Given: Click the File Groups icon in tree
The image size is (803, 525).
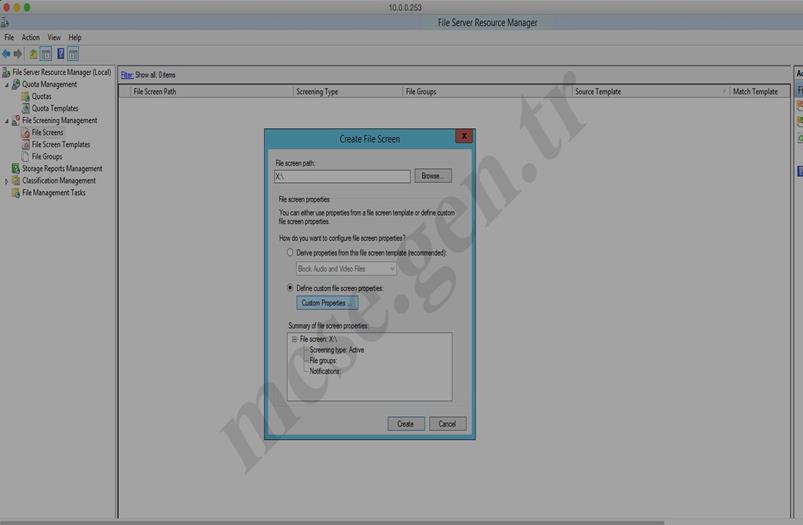Looking at the screenshot, I should click(x=26, y=157).
